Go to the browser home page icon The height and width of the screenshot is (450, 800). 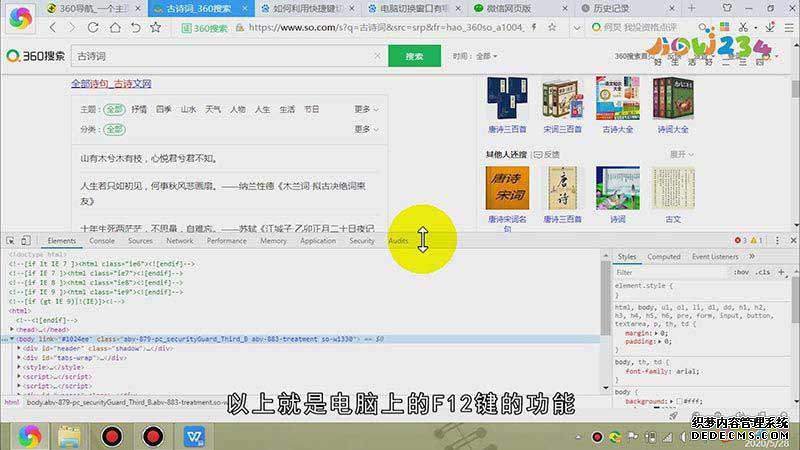point(115,27)
